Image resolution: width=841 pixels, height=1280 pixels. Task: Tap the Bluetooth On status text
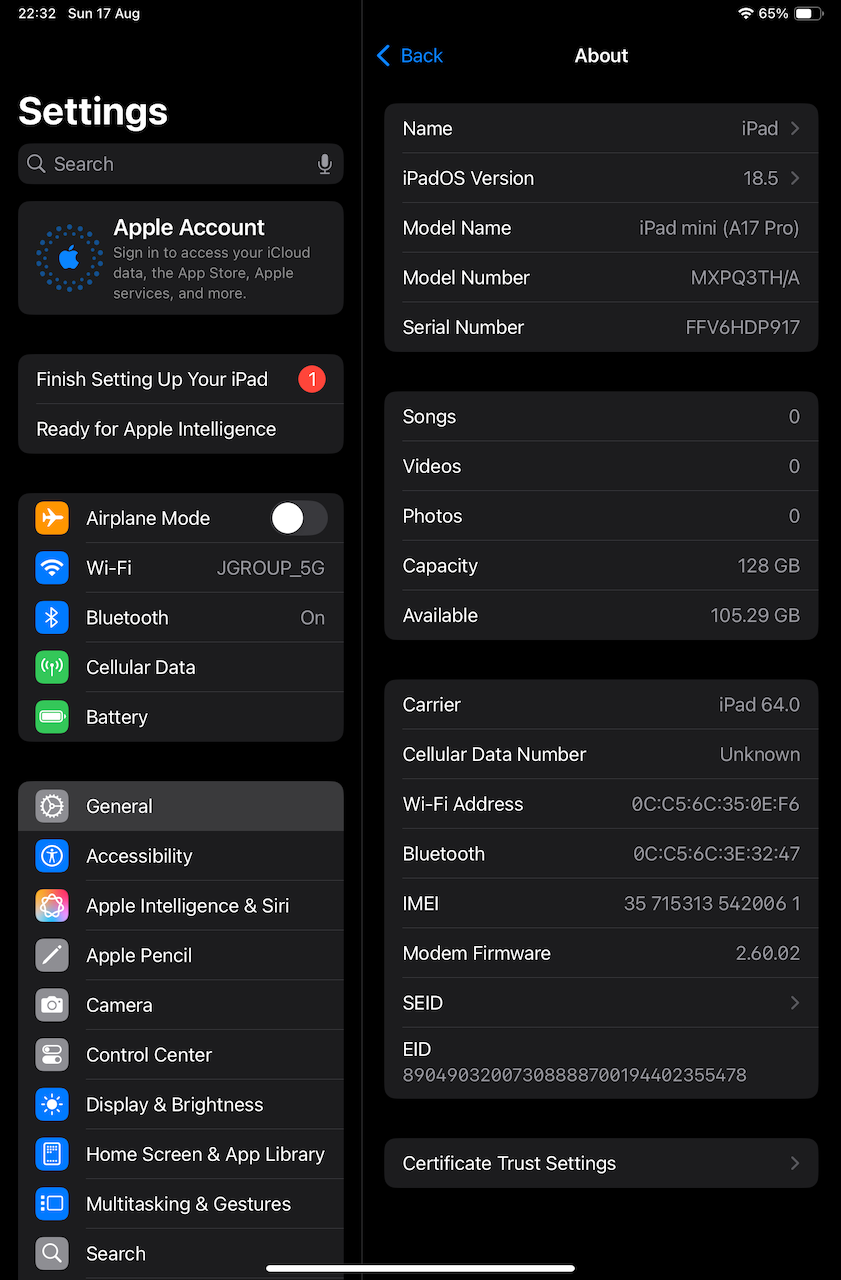[313, 618]
